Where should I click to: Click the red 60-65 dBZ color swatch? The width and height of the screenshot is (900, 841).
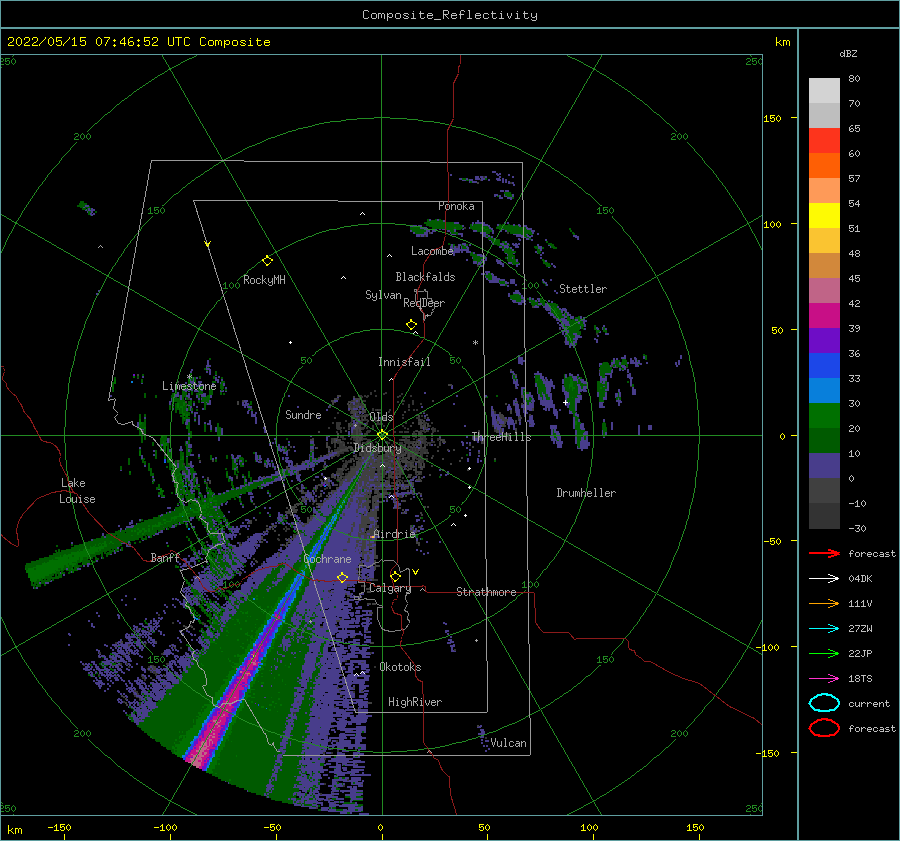click(x=824, y=140)
